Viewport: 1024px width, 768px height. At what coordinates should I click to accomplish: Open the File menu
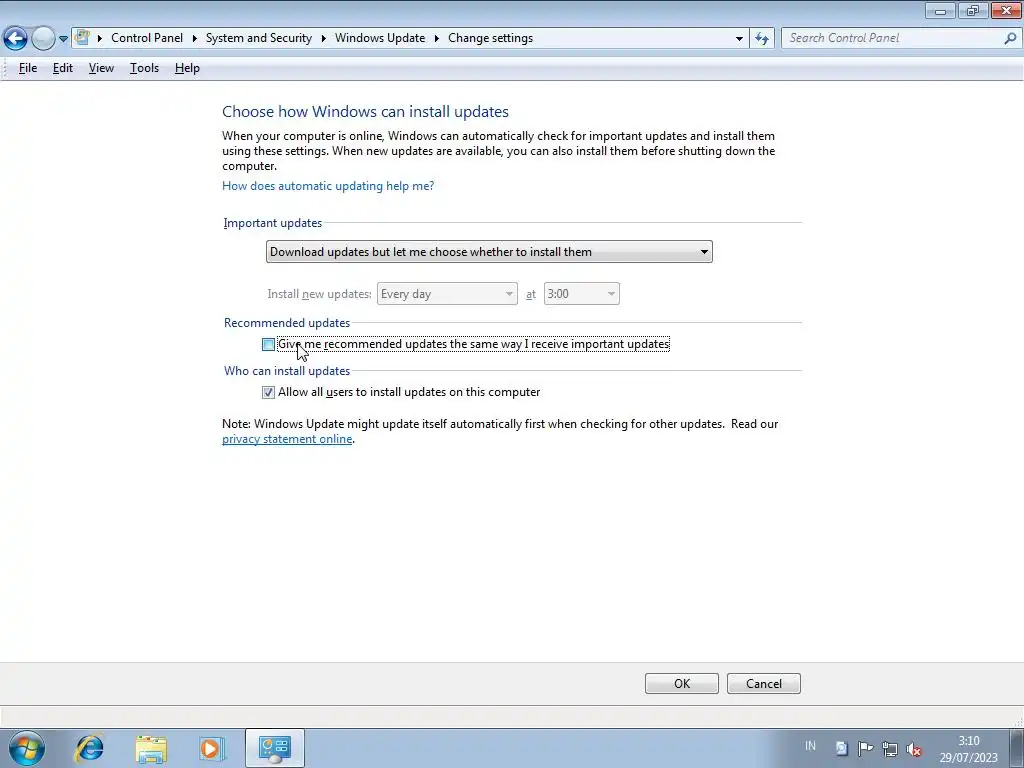(27, 68)
